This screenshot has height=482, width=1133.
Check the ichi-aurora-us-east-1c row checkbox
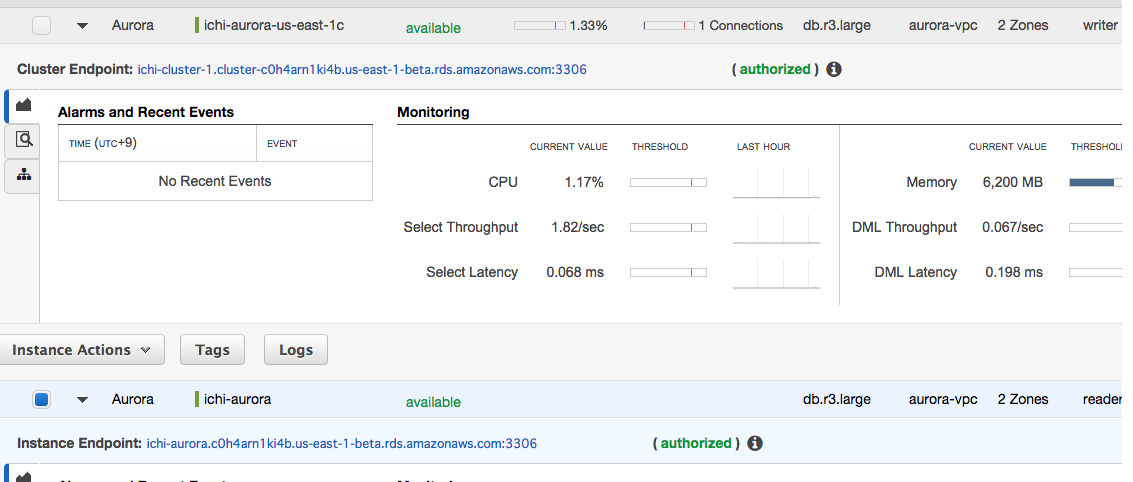click(x=41, y=26)
